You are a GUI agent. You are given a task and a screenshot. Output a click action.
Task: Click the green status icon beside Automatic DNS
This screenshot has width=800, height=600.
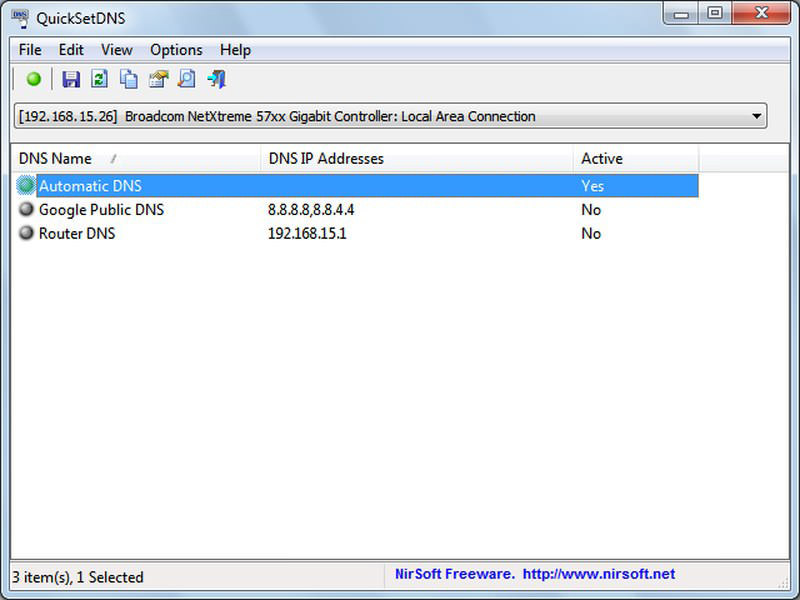tap(26, 185)
